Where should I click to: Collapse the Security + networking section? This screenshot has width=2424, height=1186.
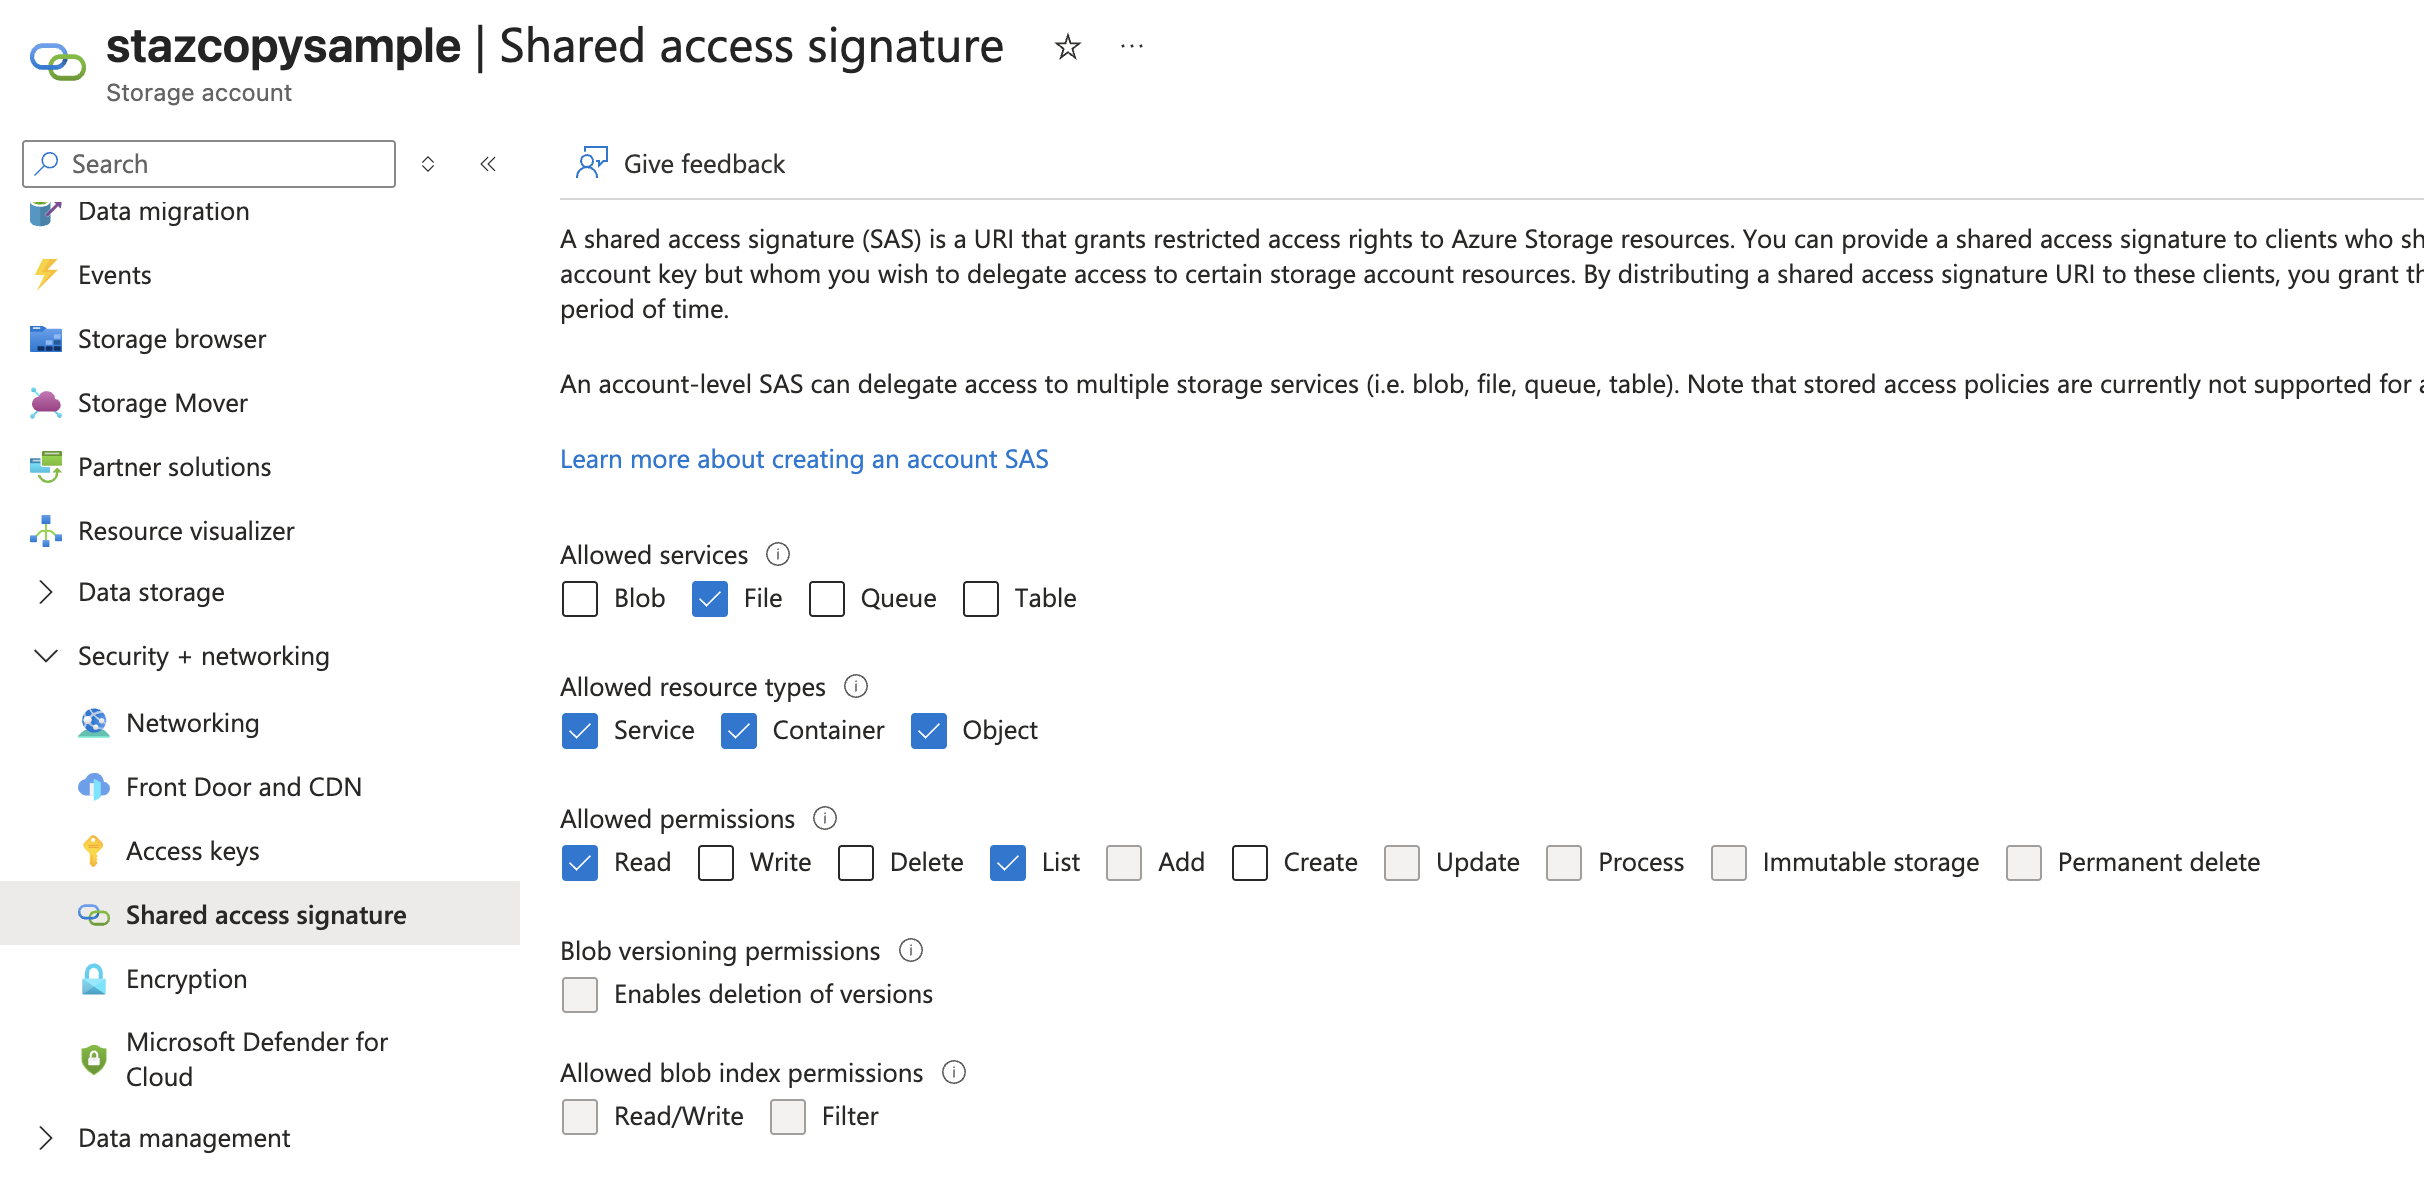(x=45, y=656)
